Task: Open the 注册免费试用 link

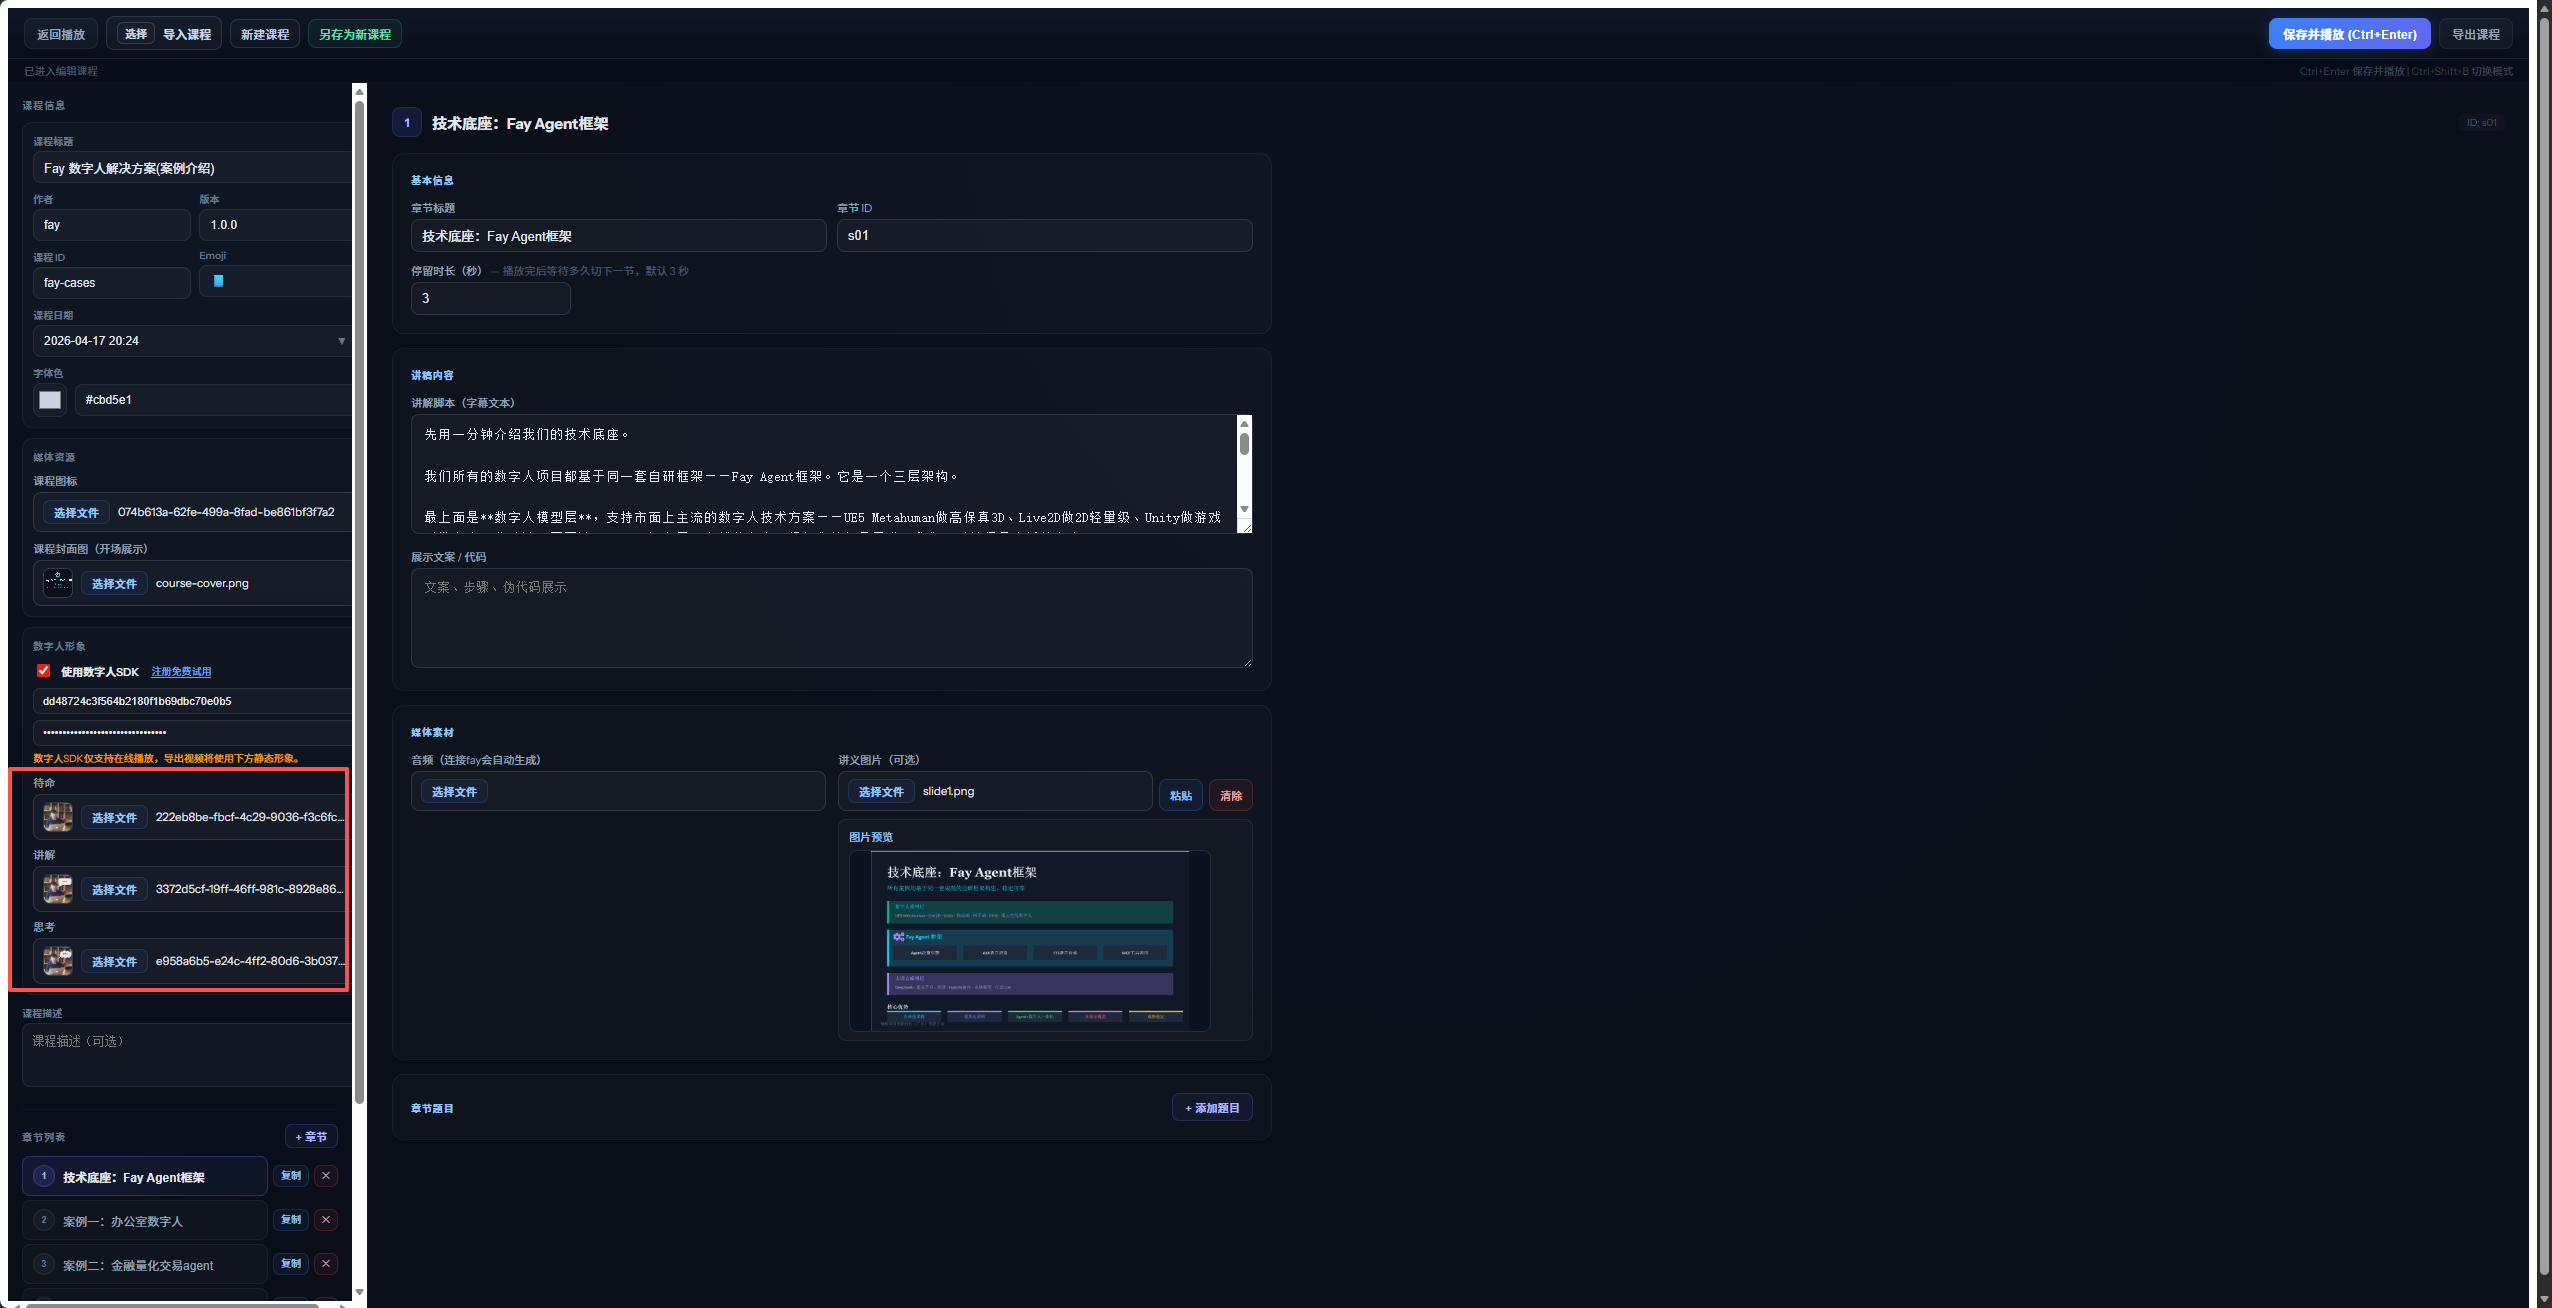Action: [x=181, y=672]
